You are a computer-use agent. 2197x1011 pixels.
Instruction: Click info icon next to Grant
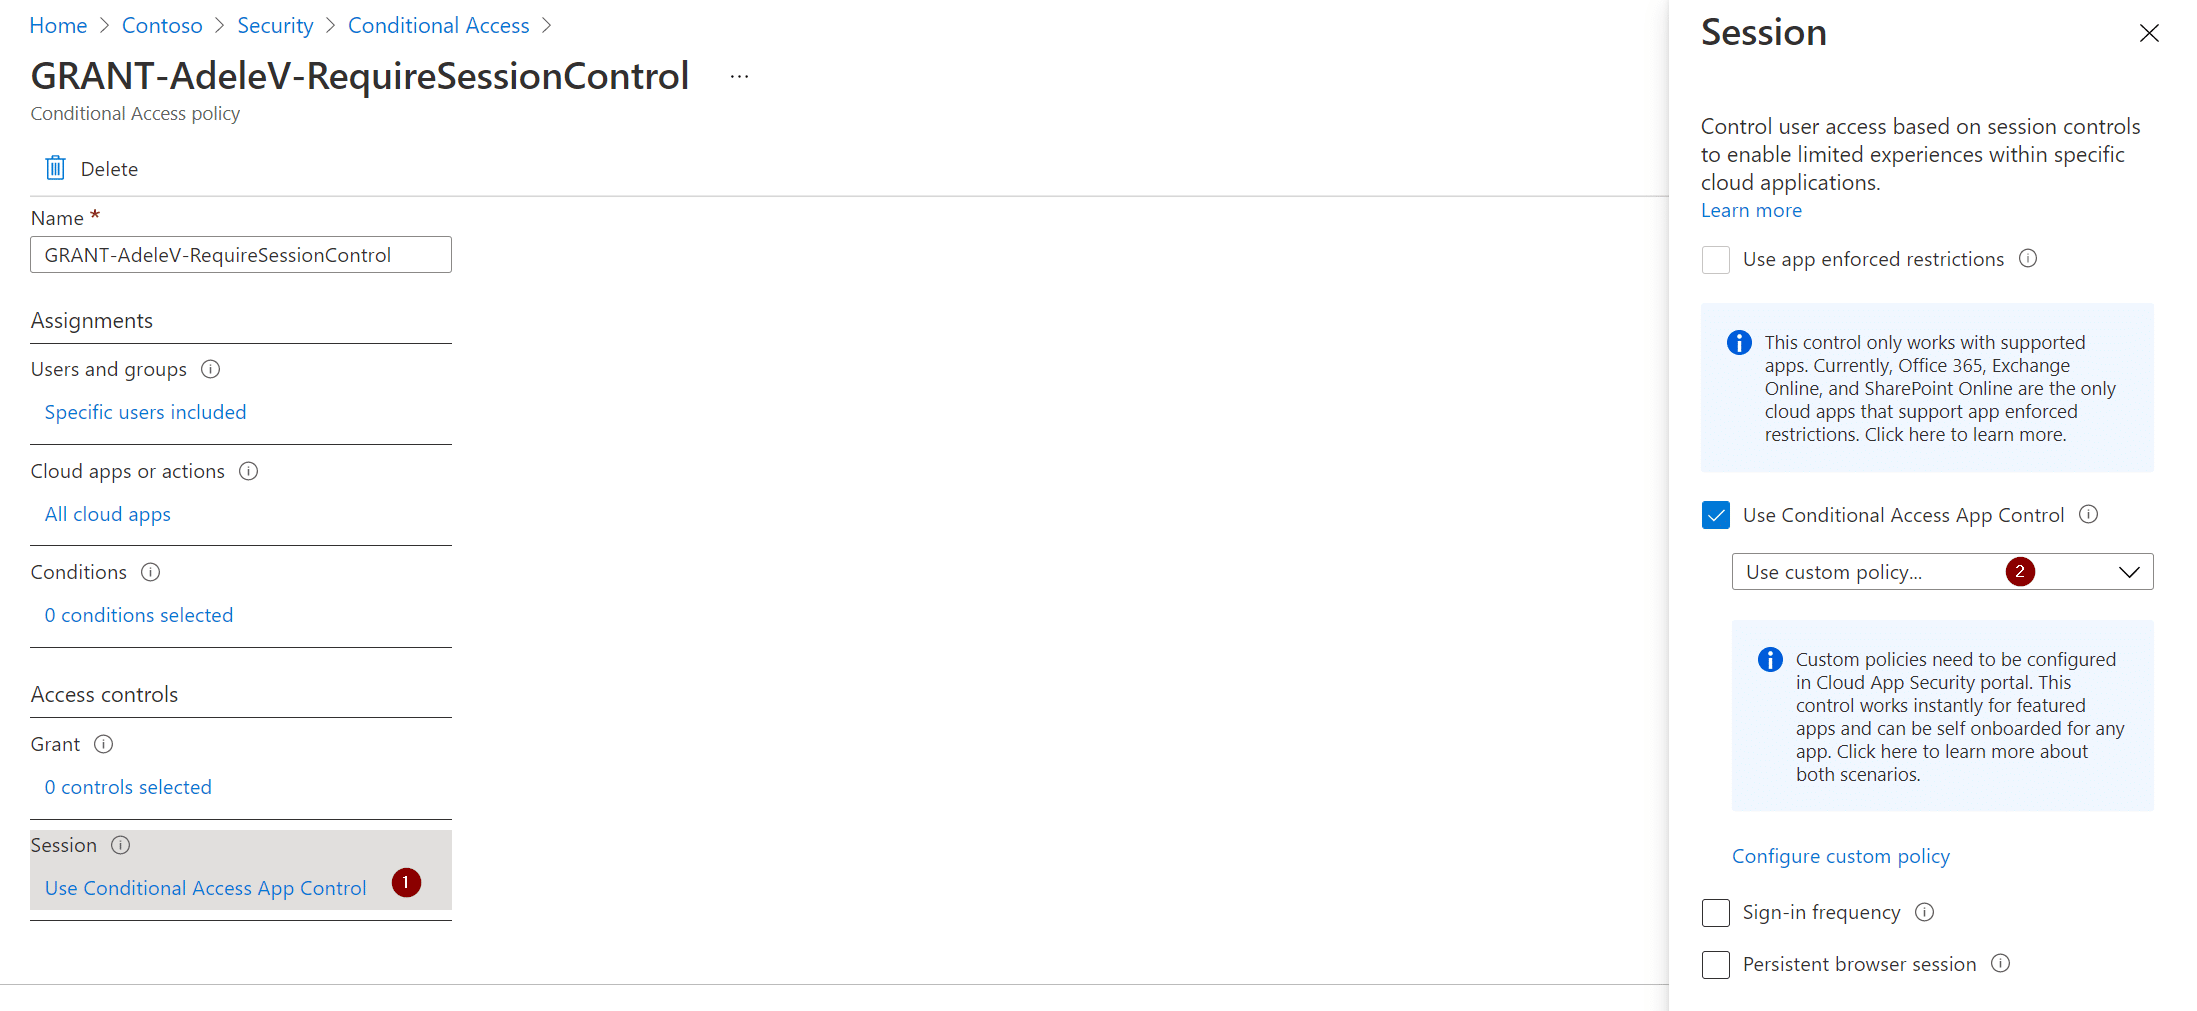104,744
